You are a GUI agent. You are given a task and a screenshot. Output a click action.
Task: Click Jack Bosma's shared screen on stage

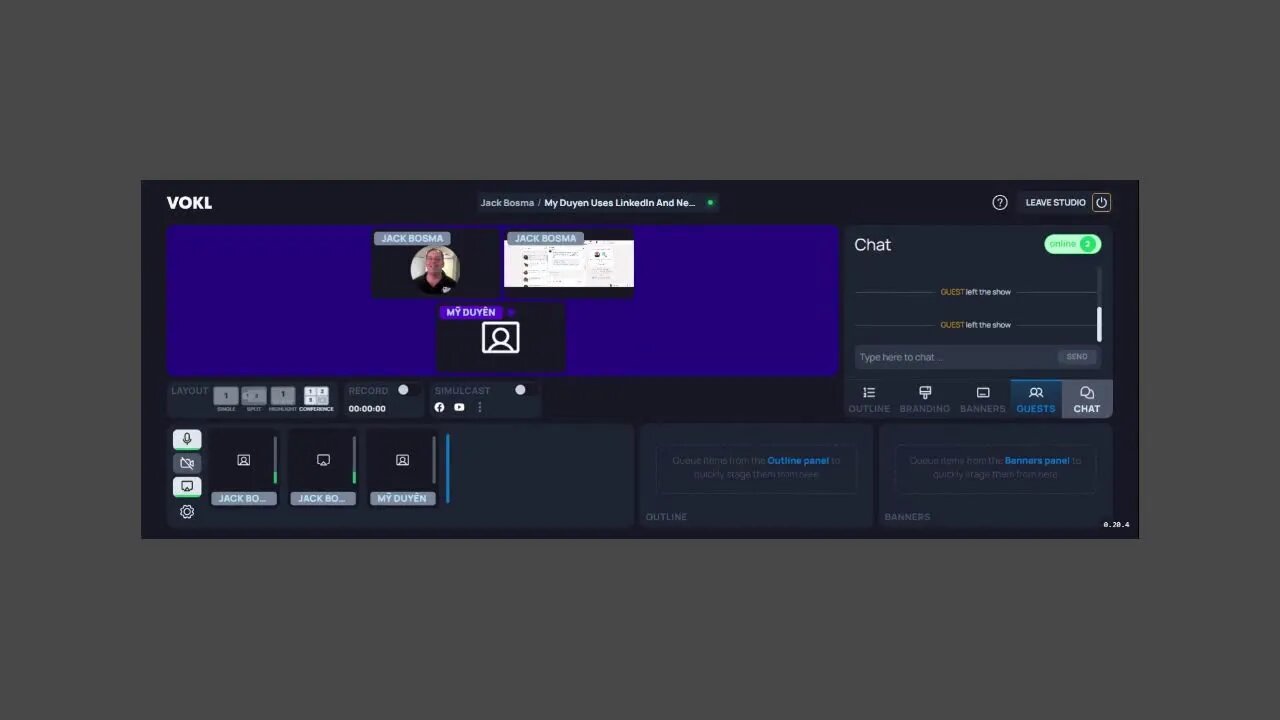pyautogui.click(x=569, y=264)
